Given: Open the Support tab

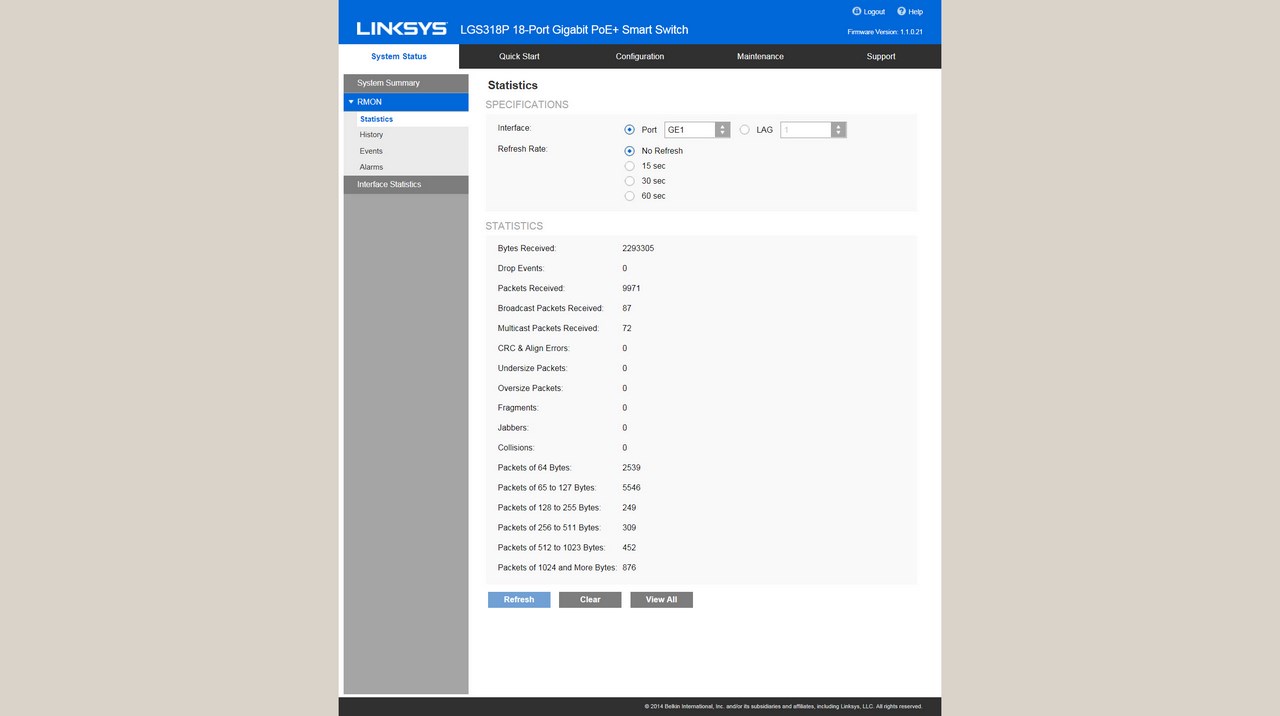Looking at the screenshot, I should coord(881,57).
